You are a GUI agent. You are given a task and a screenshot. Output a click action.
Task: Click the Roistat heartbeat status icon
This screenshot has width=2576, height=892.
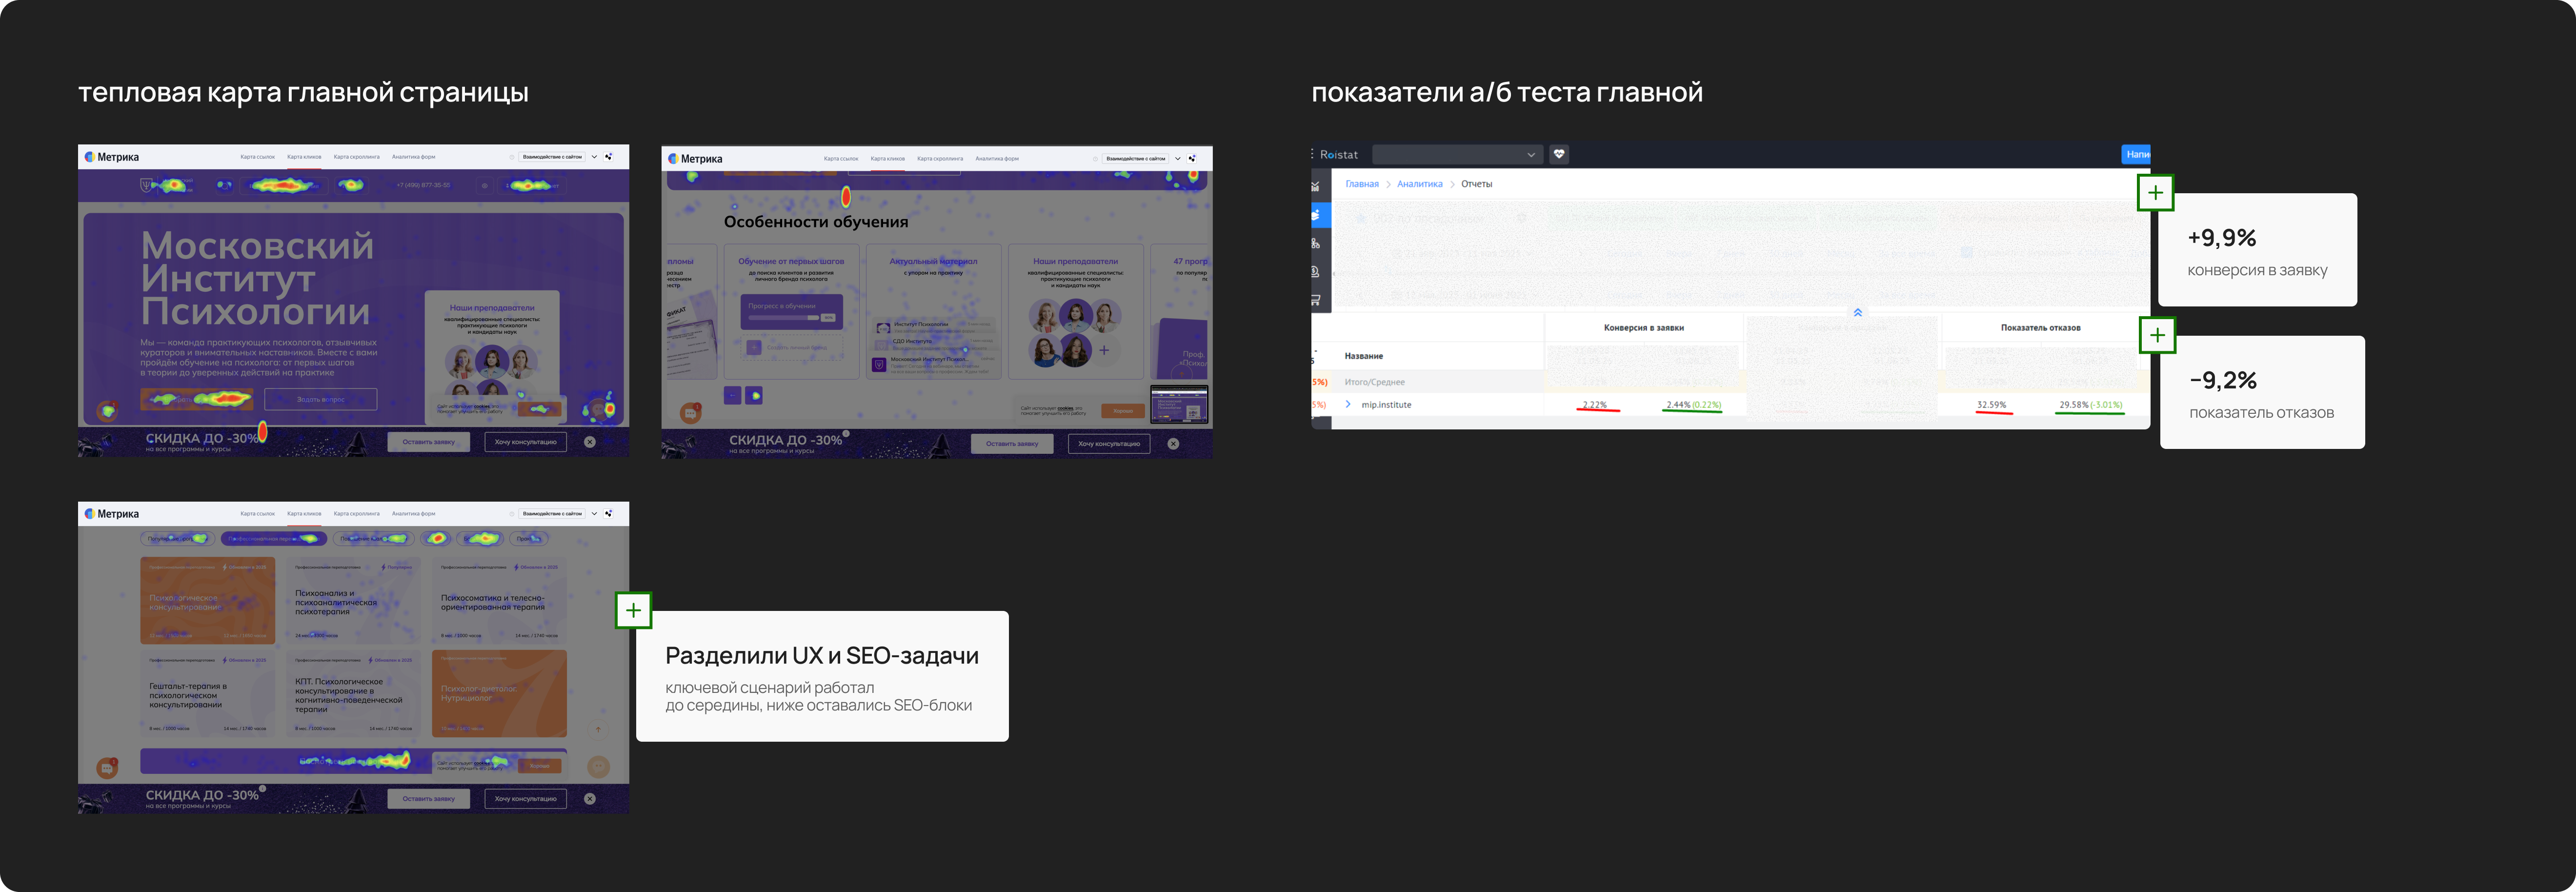[1559, 154]
